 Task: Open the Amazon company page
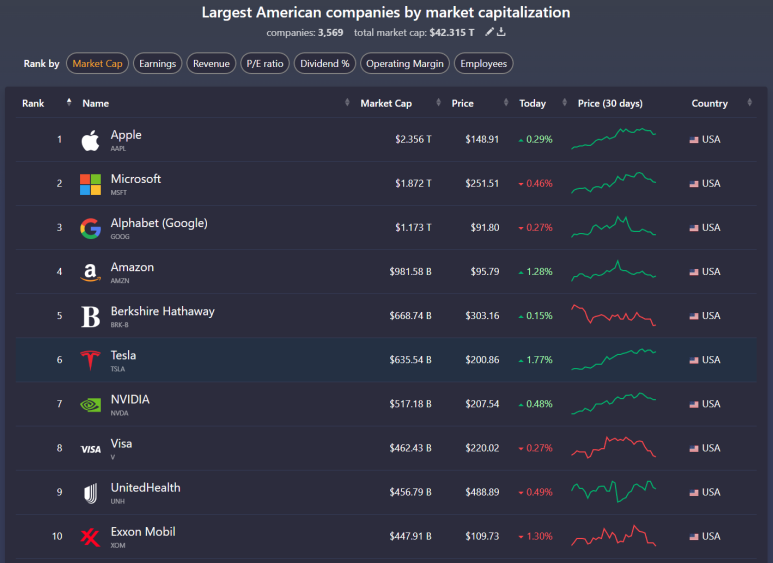[132, 267]
